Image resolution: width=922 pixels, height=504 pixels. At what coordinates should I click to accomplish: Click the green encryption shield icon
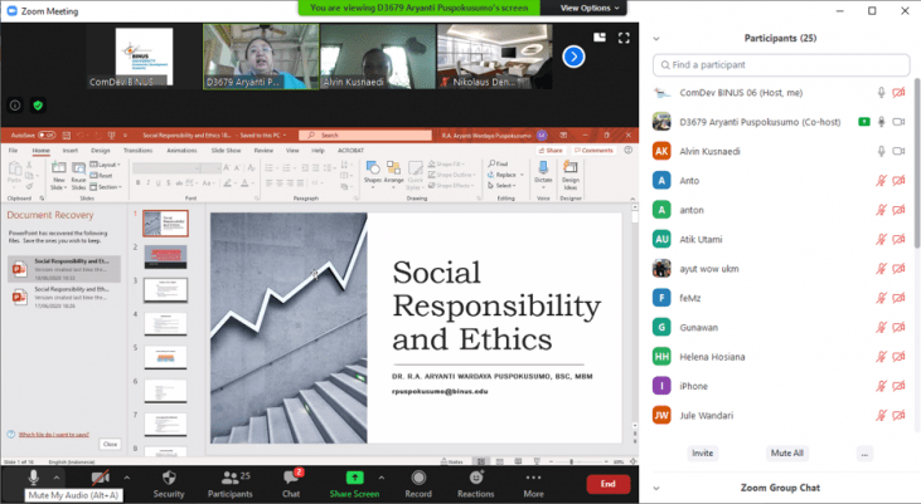pyautogui.click(x=38, y=105)
